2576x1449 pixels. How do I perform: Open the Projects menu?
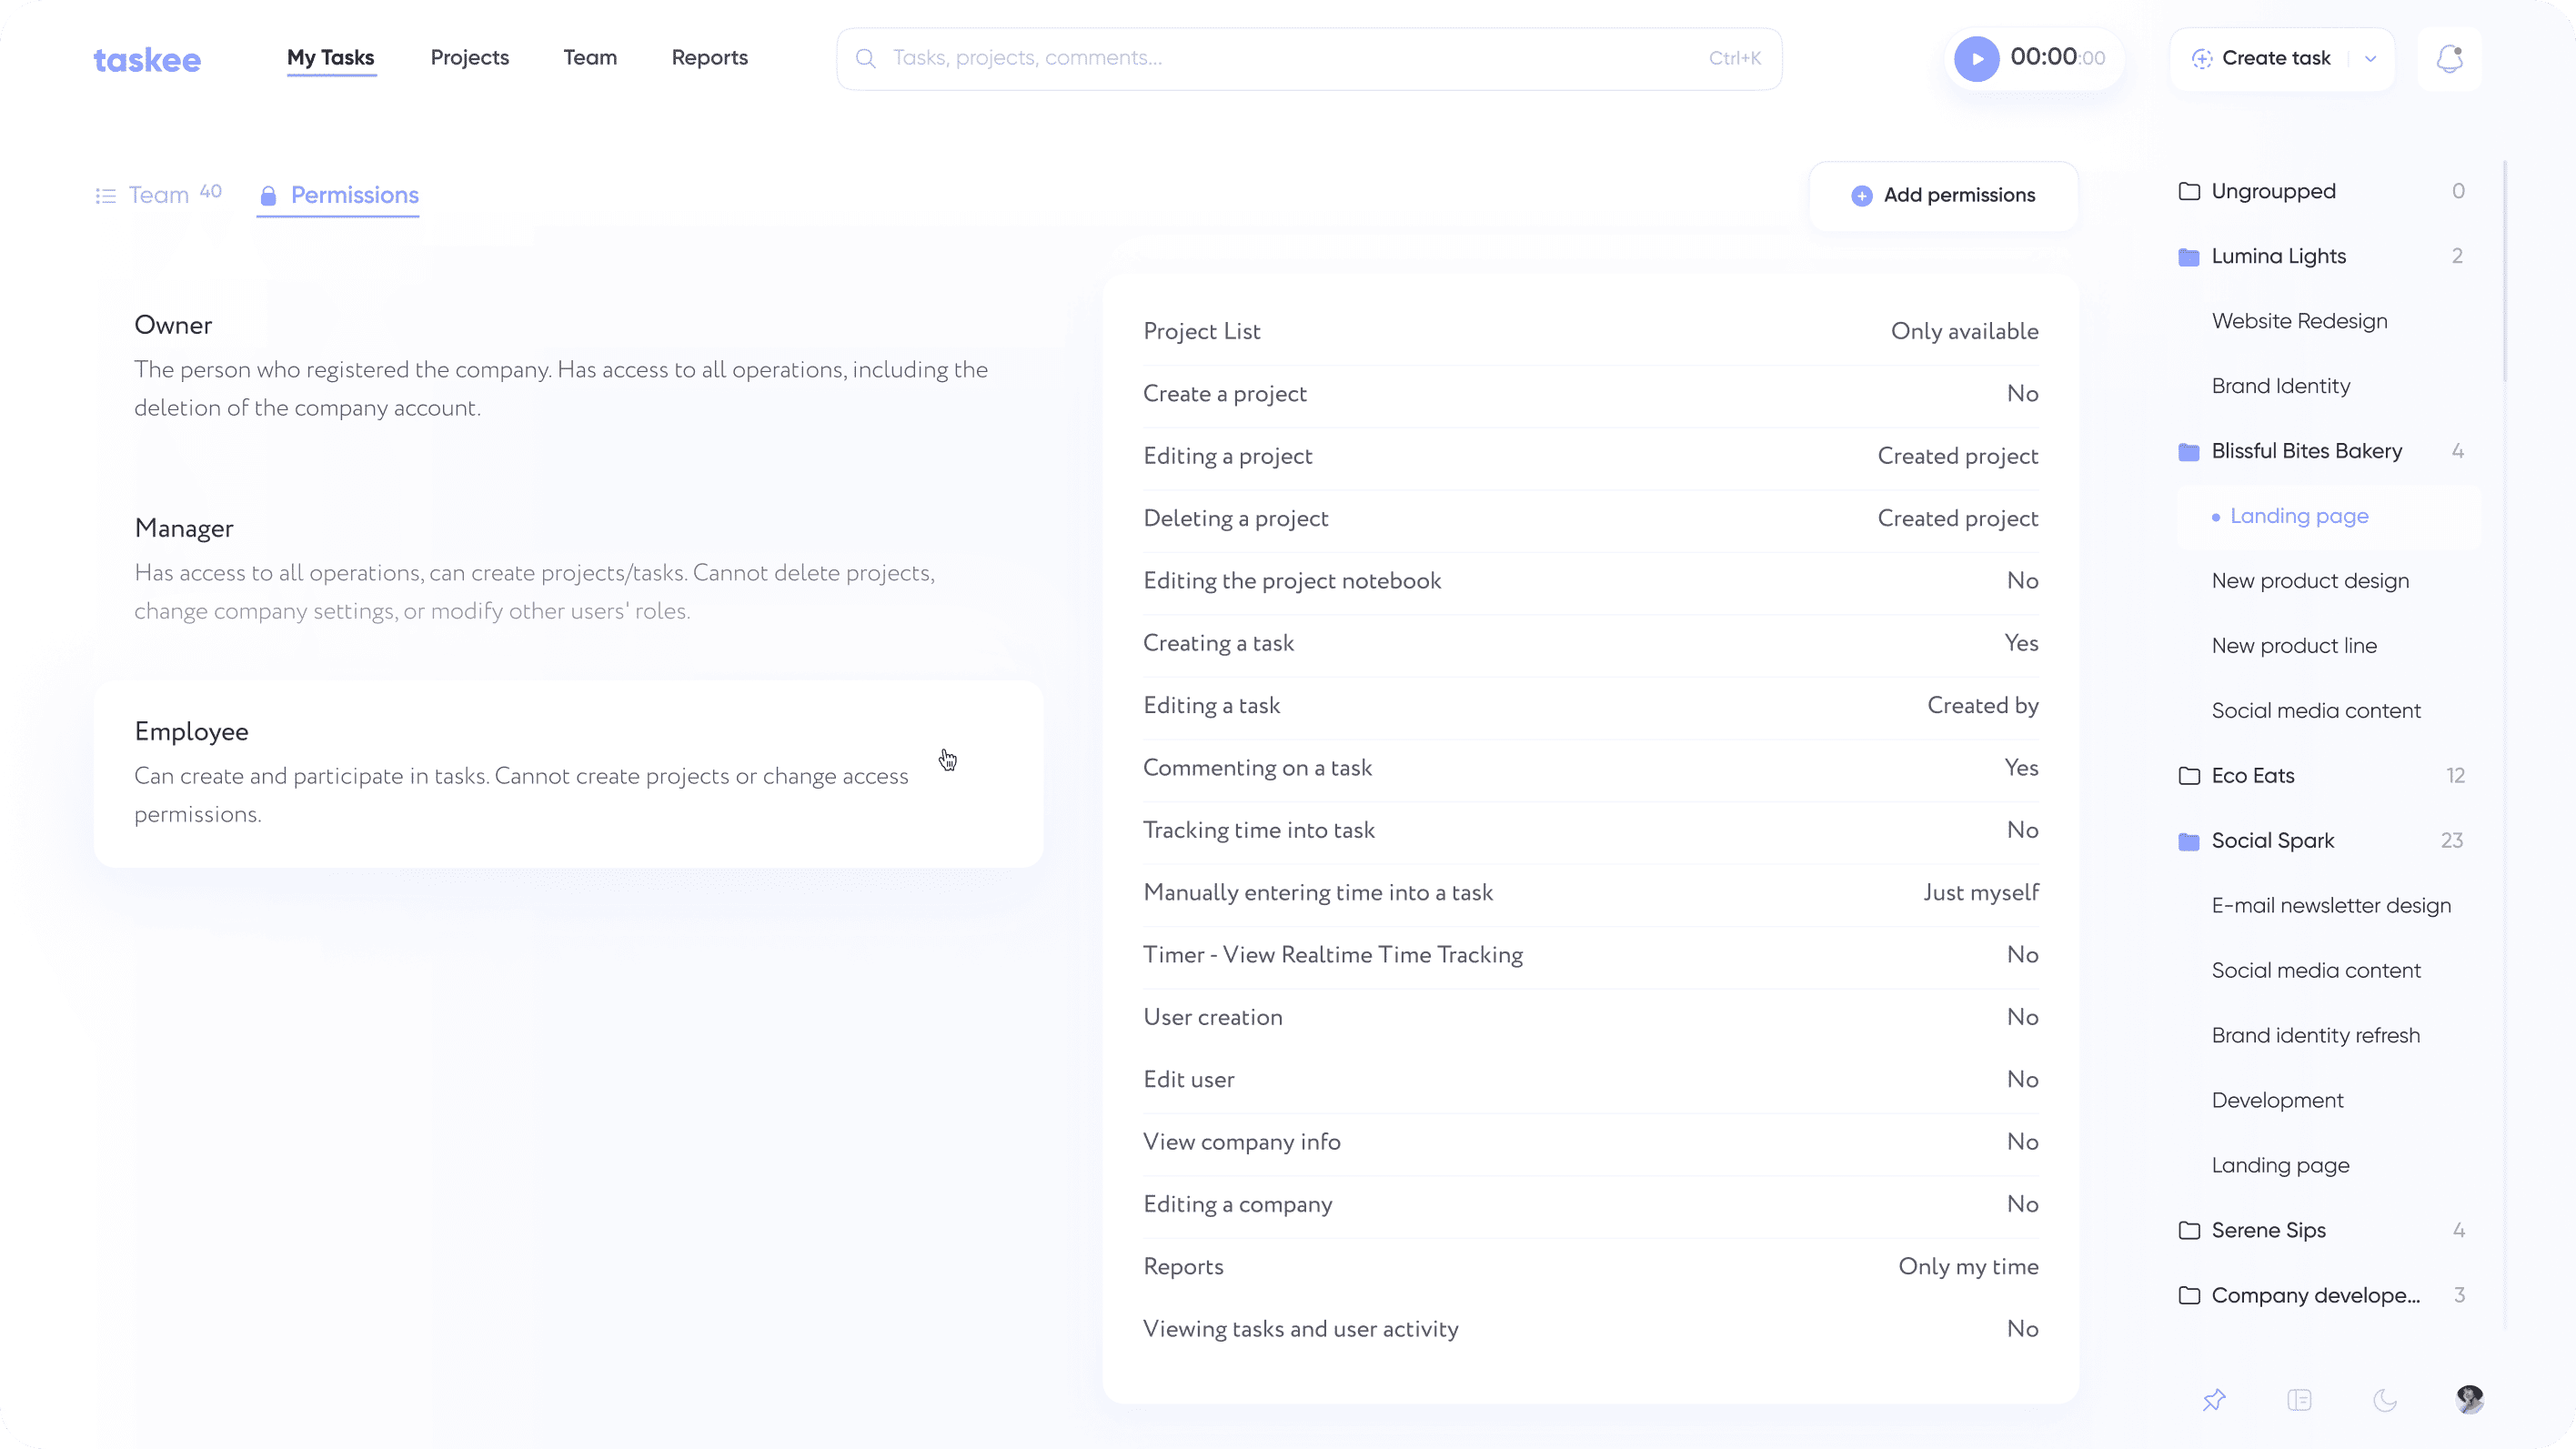point(470,58)
